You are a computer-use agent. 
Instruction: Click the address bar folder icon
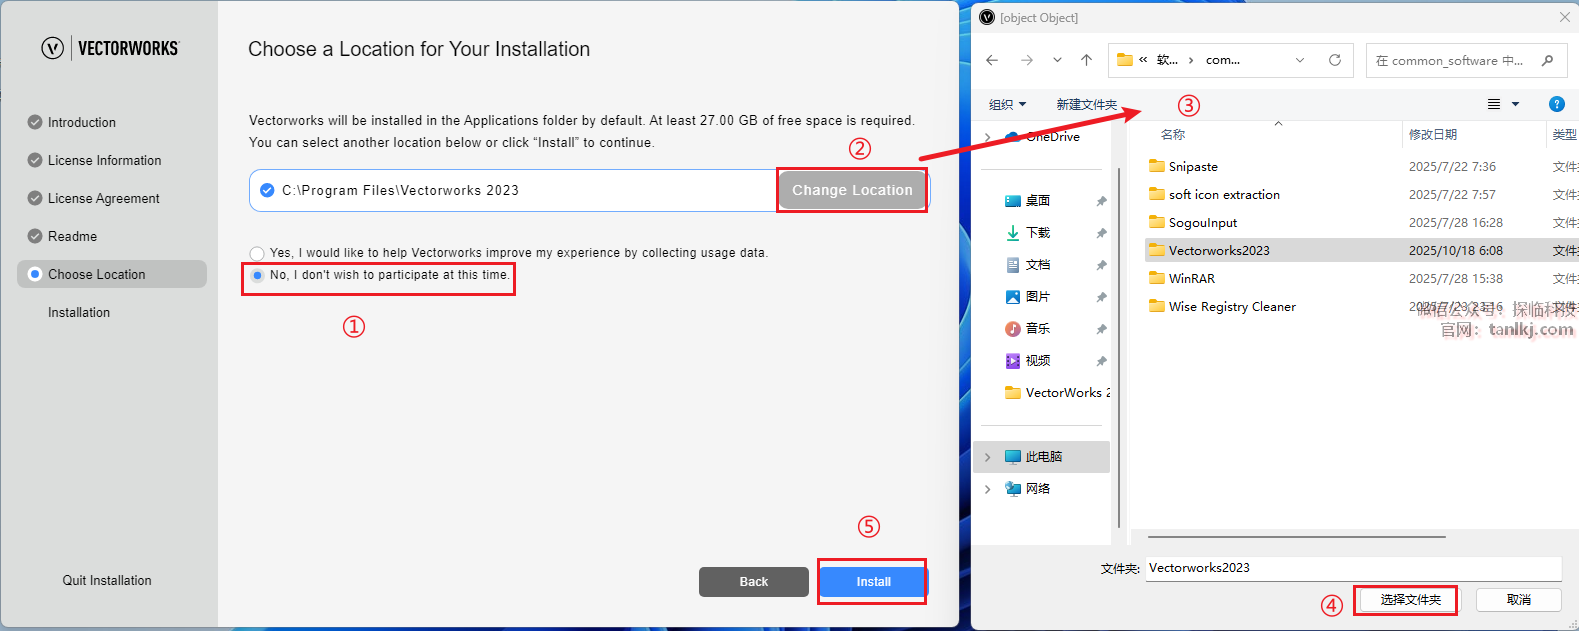(1125, 60)
